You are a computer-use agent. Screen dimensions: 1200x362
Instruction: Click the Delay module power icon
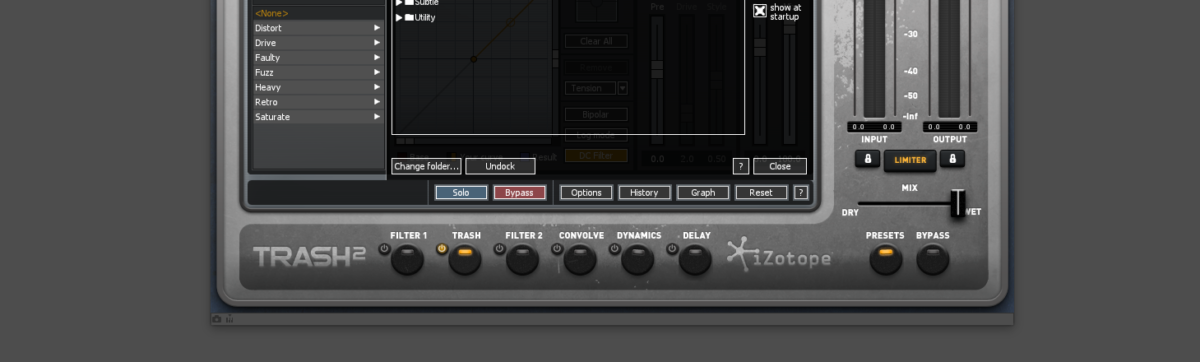[x=673, y=248]
